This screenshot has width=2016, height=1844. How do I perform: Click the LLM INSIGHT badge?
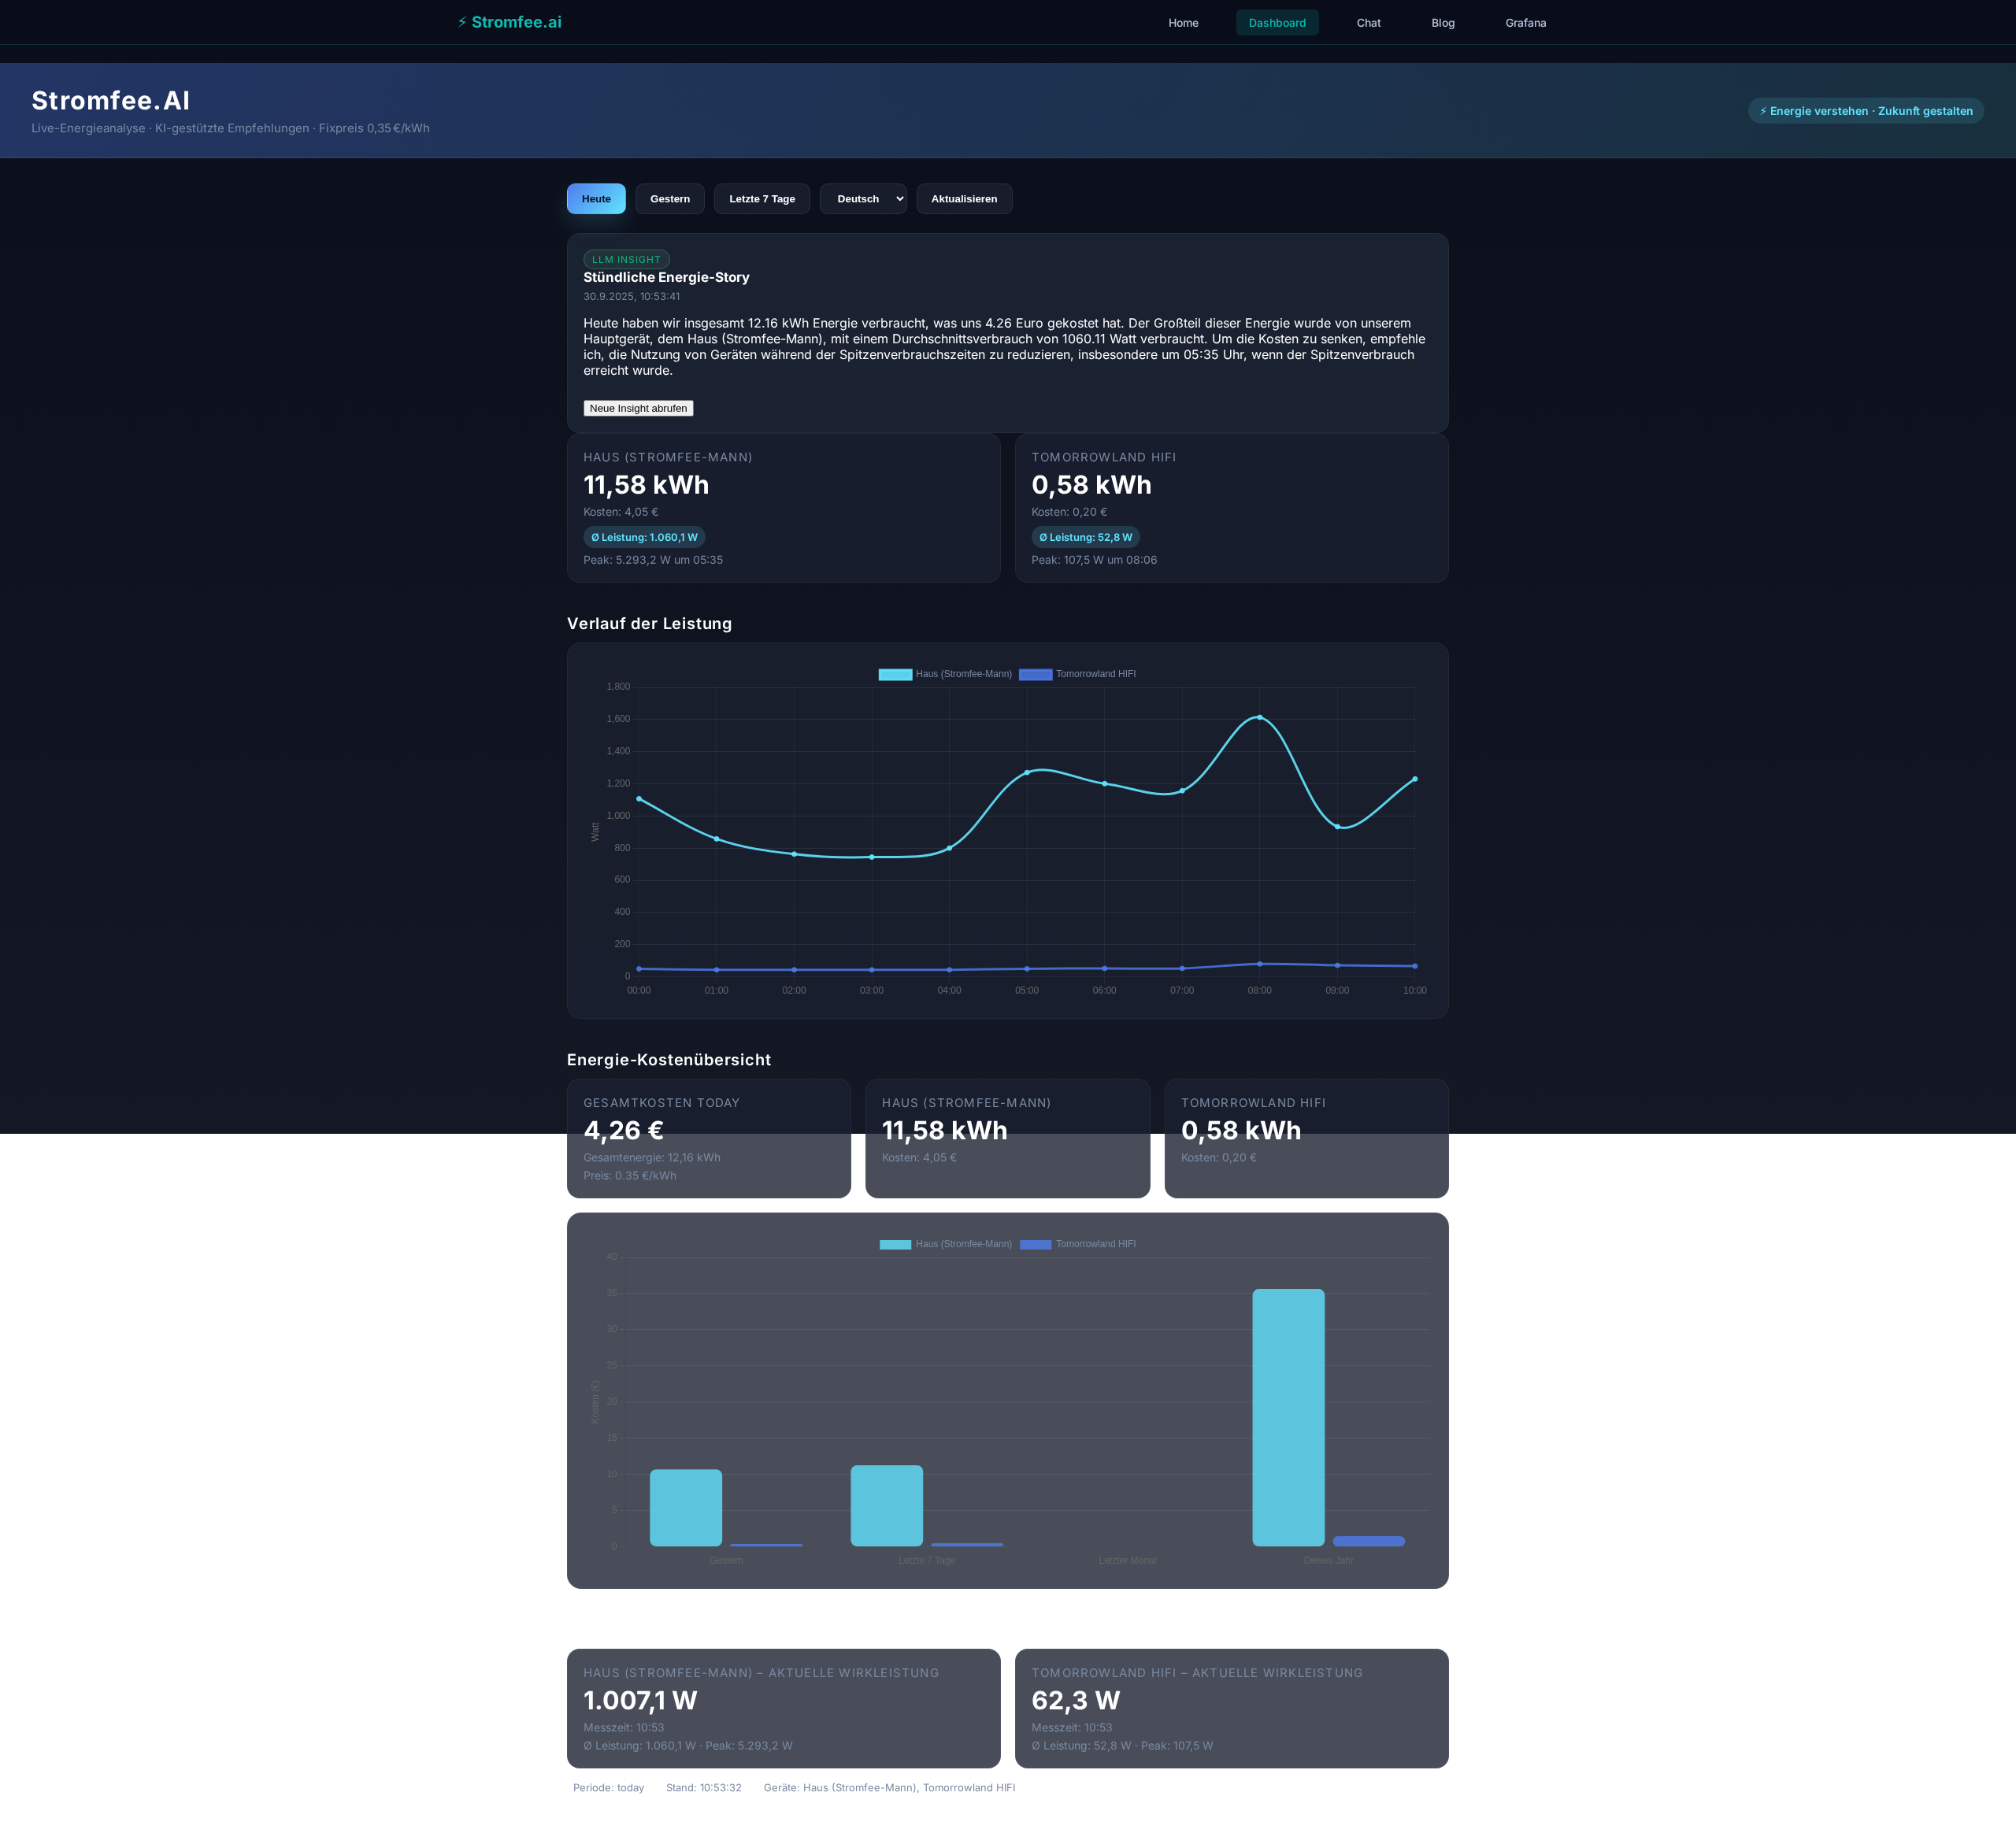[x=626, y=259]
